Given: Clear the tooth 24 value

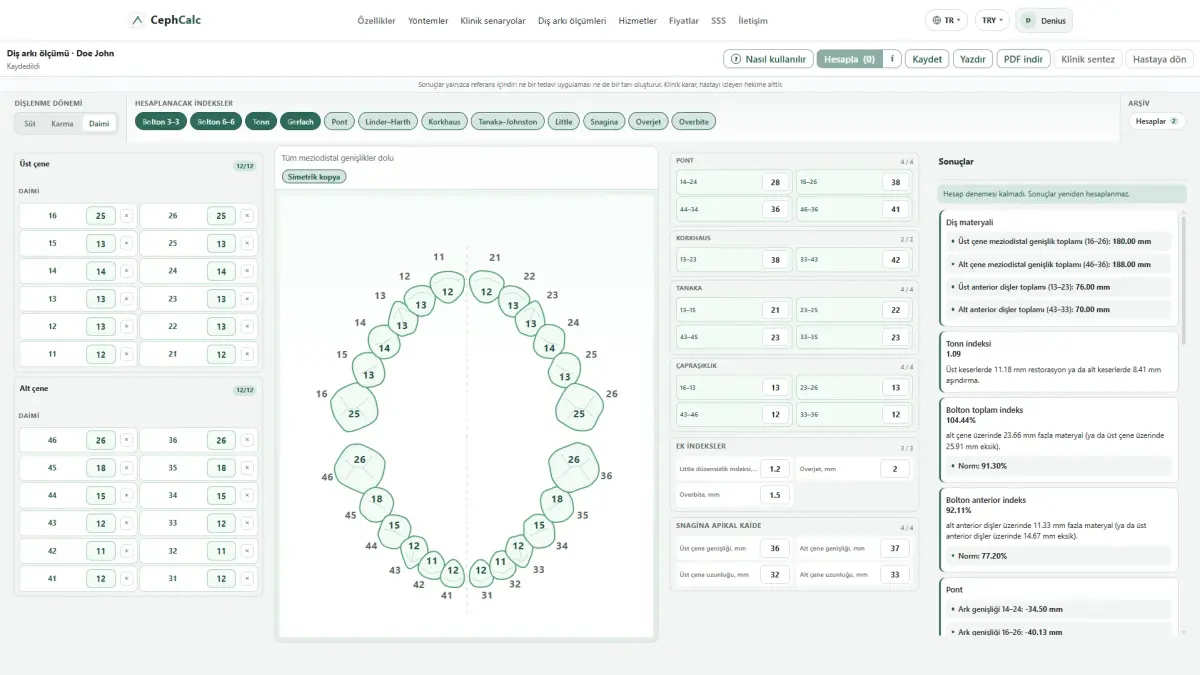Looking at the screenshot, I should (x=247, y=271).
